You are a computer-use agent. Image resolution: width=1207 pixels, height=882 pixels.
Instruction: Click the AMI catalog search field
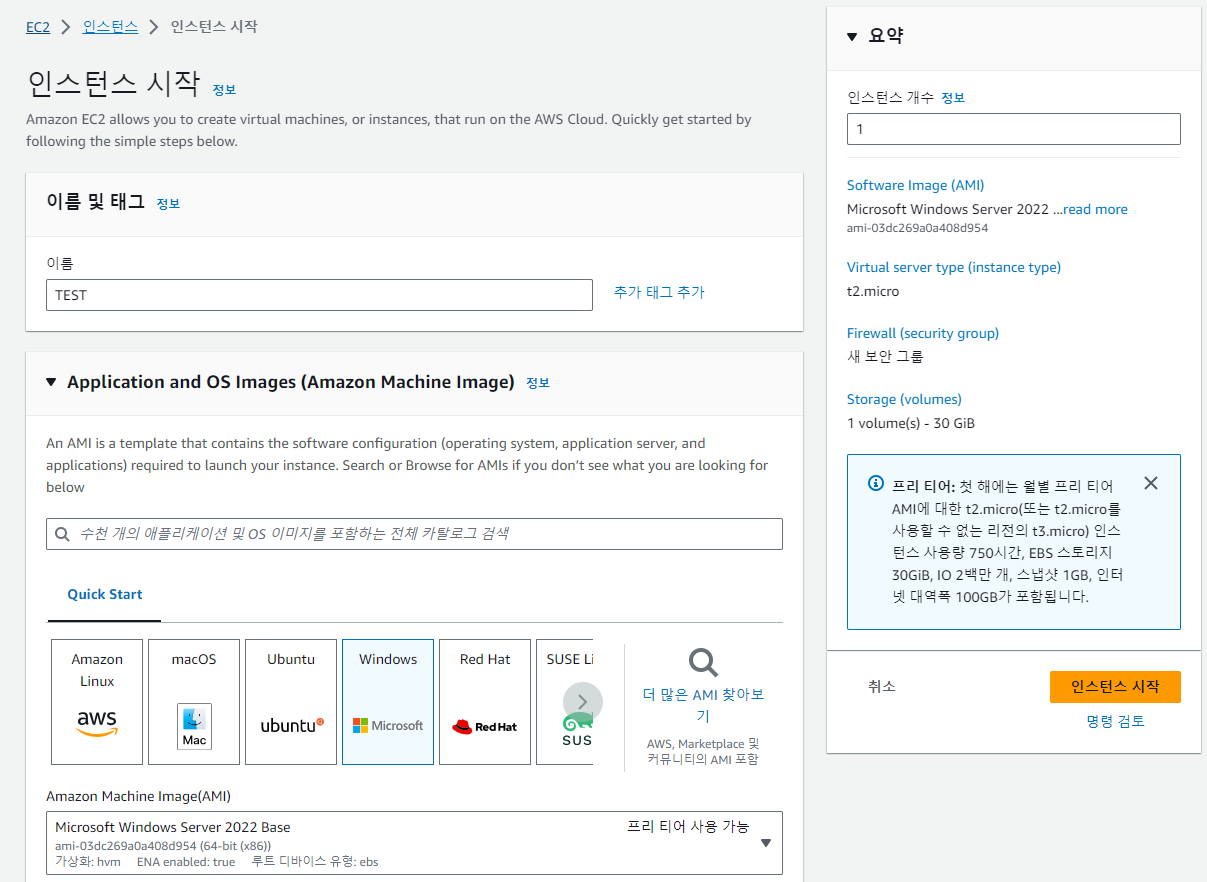(x=414, y=534)
